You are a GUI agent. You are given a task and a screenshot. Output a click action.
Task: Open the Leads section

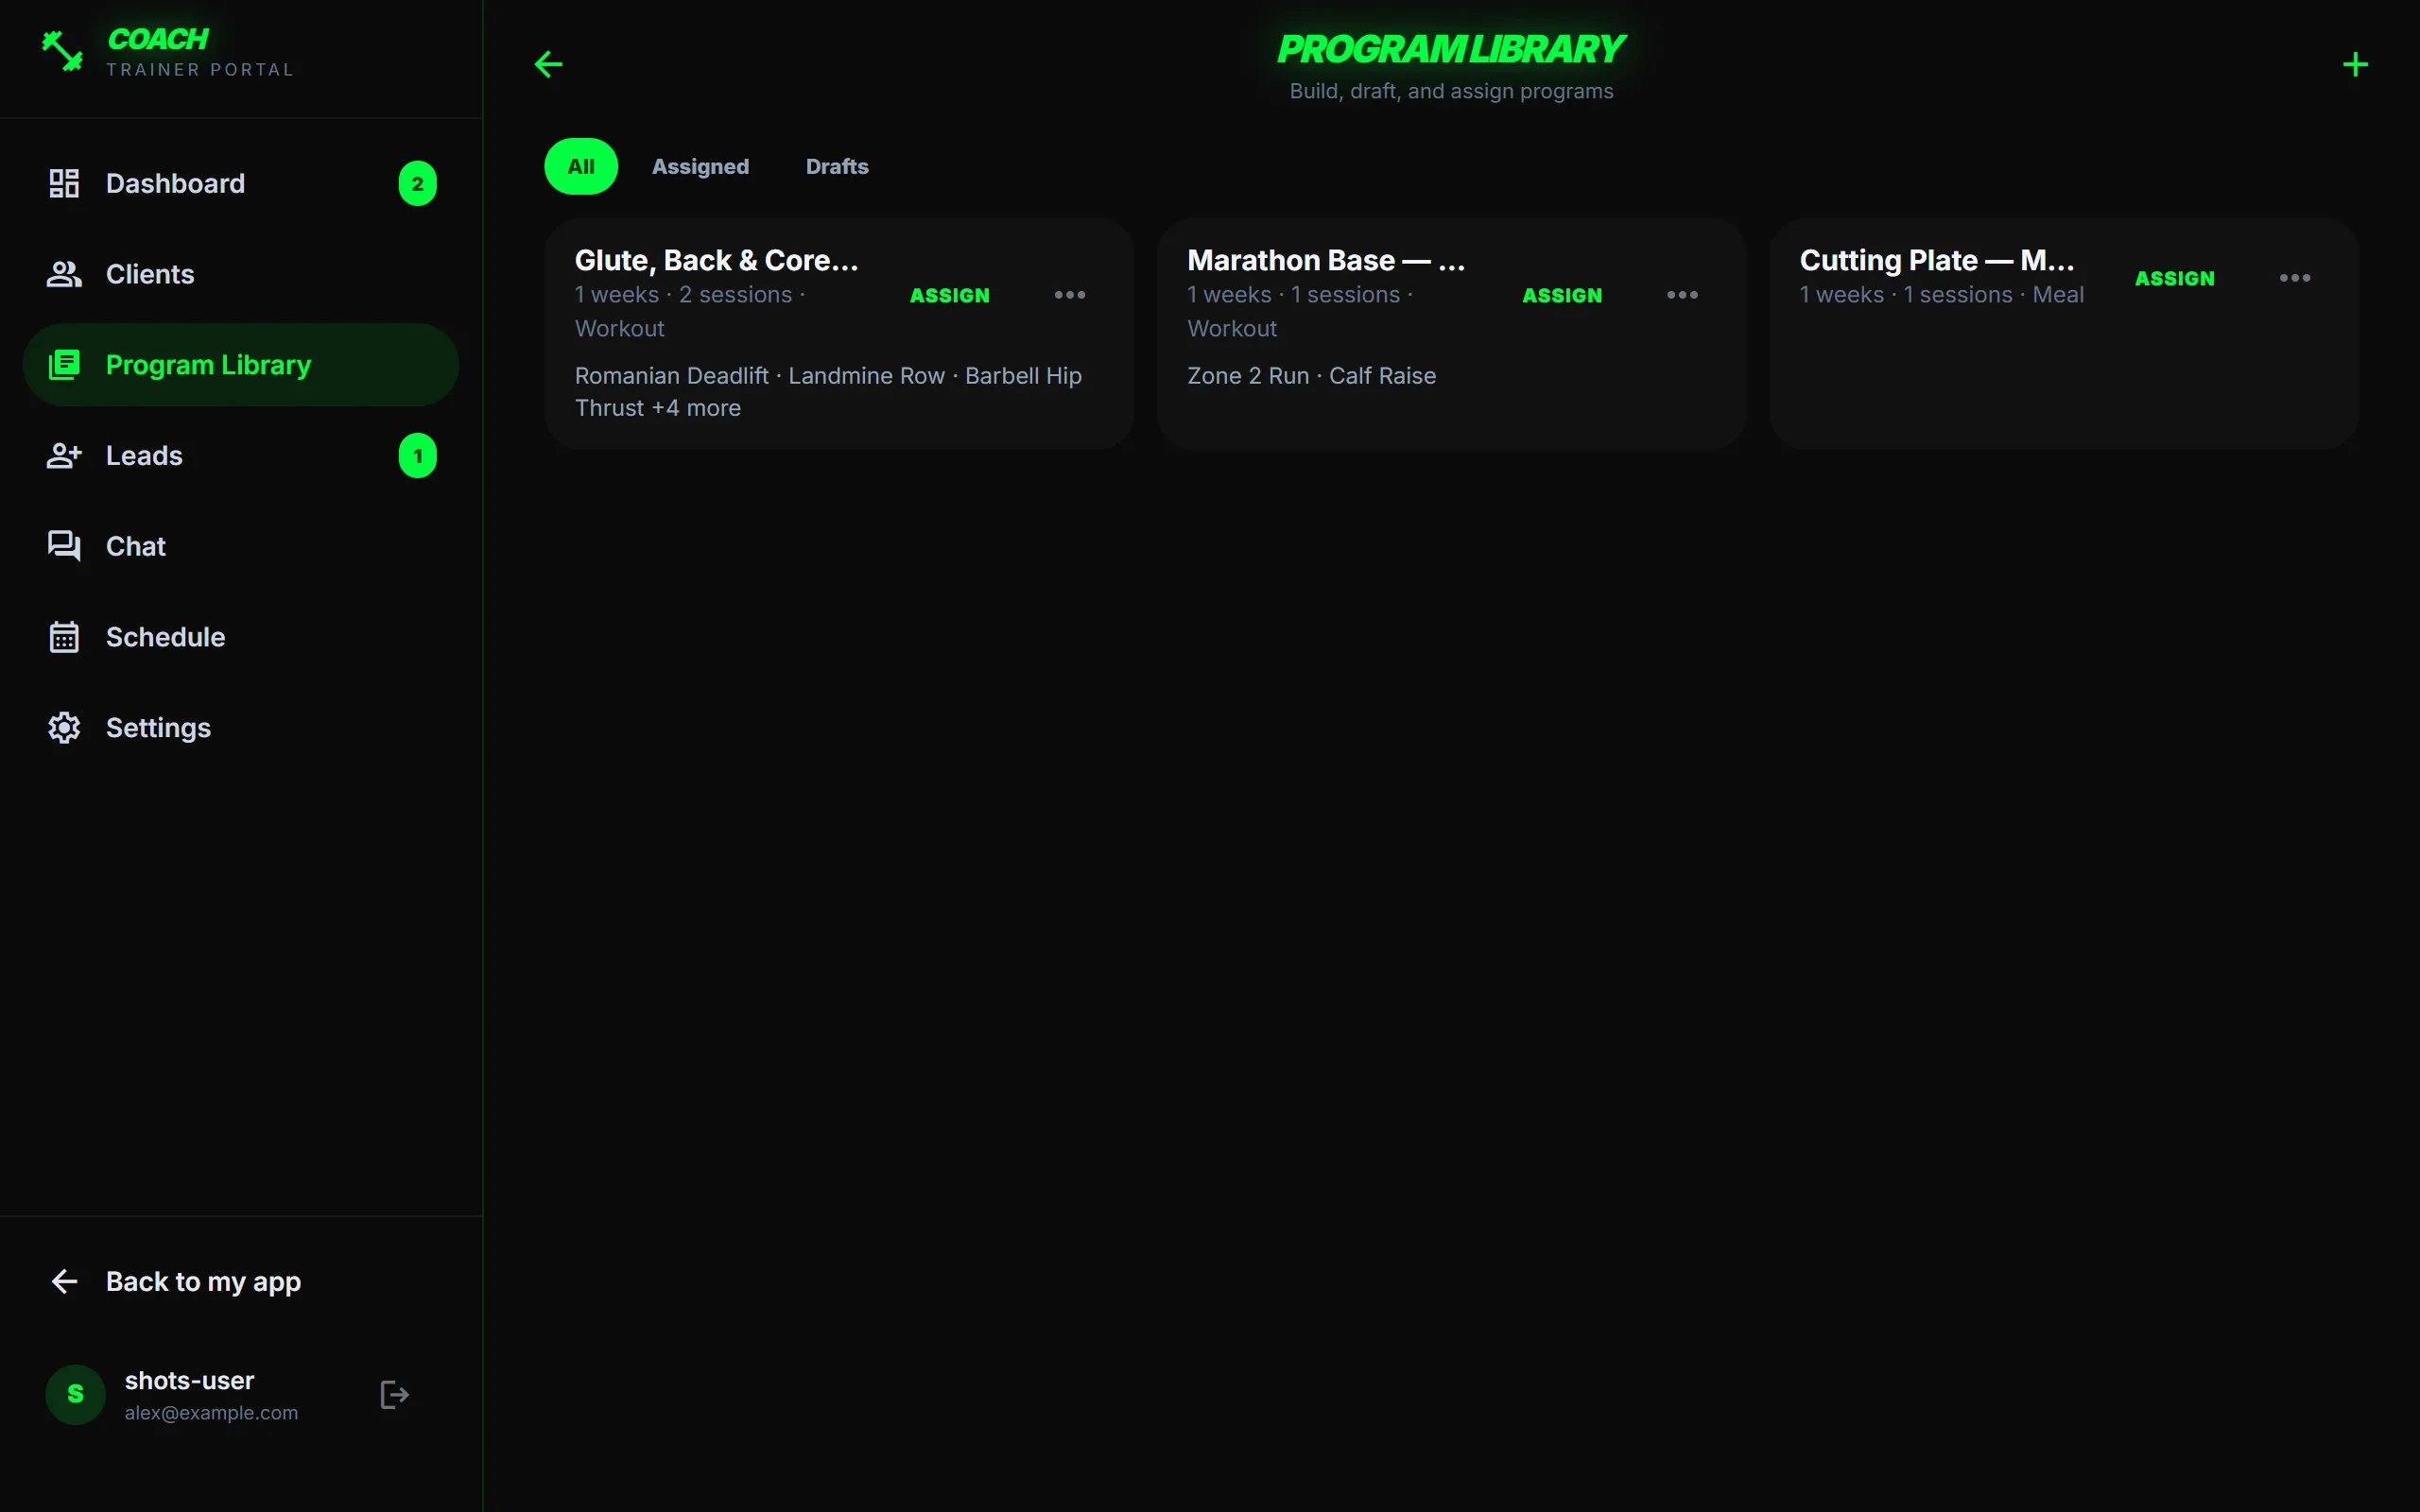coord(240,456)
